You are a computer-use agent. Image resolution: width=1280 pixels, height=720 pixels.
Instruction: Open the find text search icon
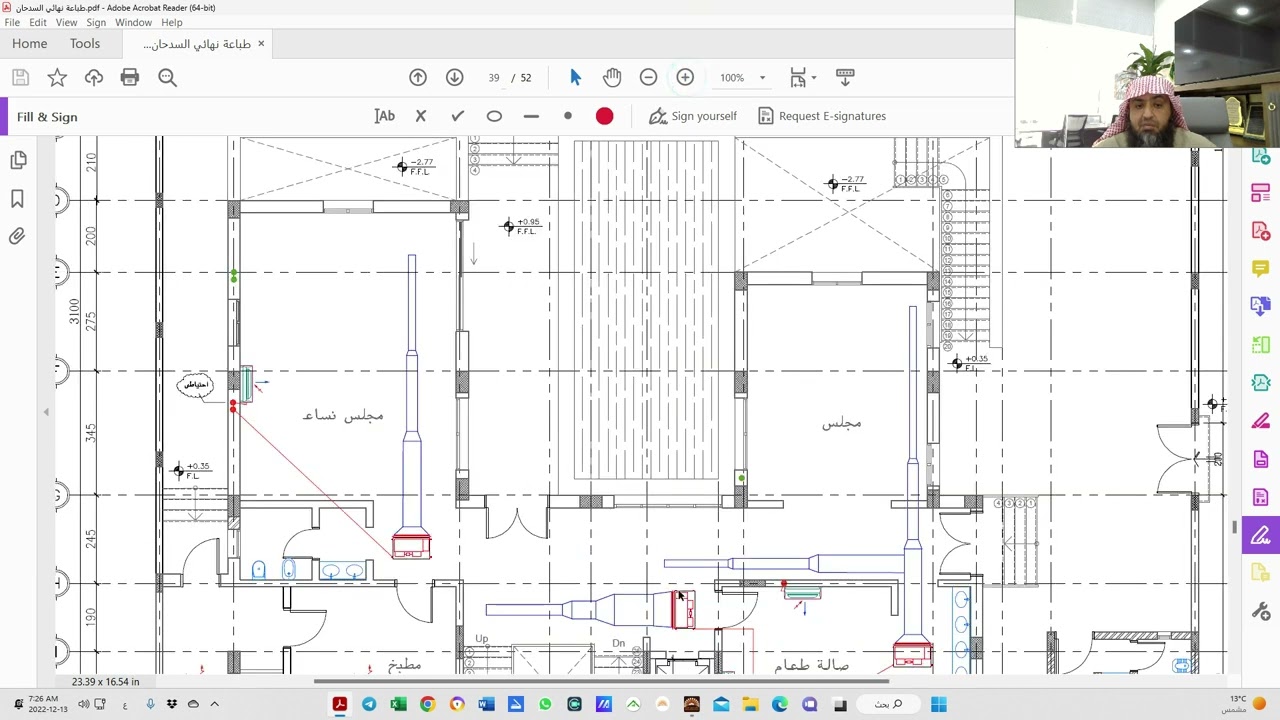(167, 77)
